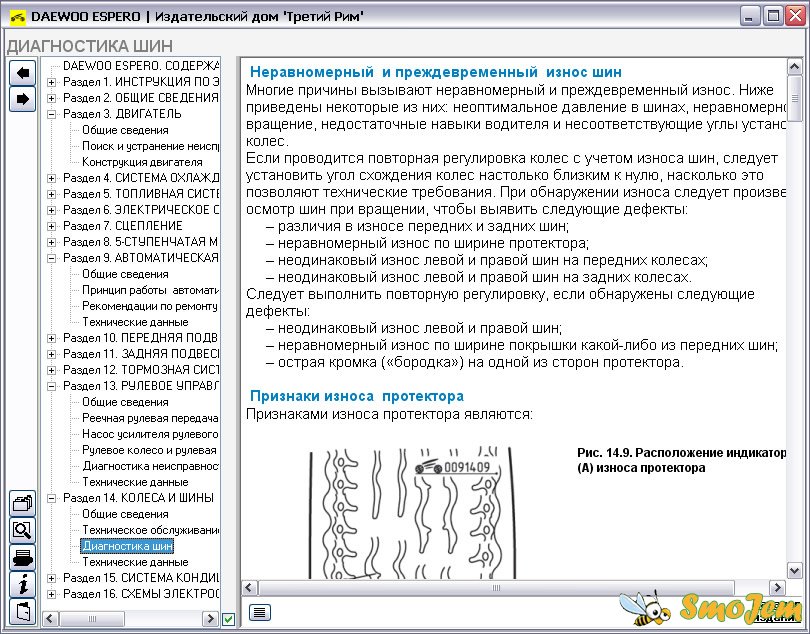
Task: Open Технические данные under Раздел 13
Action: (135, 483)
